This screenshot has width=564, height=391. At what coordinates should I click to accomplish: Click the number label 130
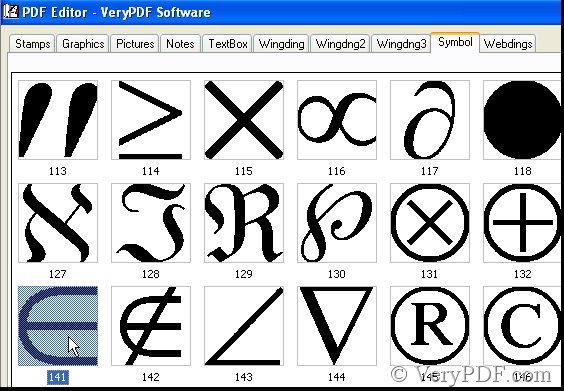click(x=337, y=274)
